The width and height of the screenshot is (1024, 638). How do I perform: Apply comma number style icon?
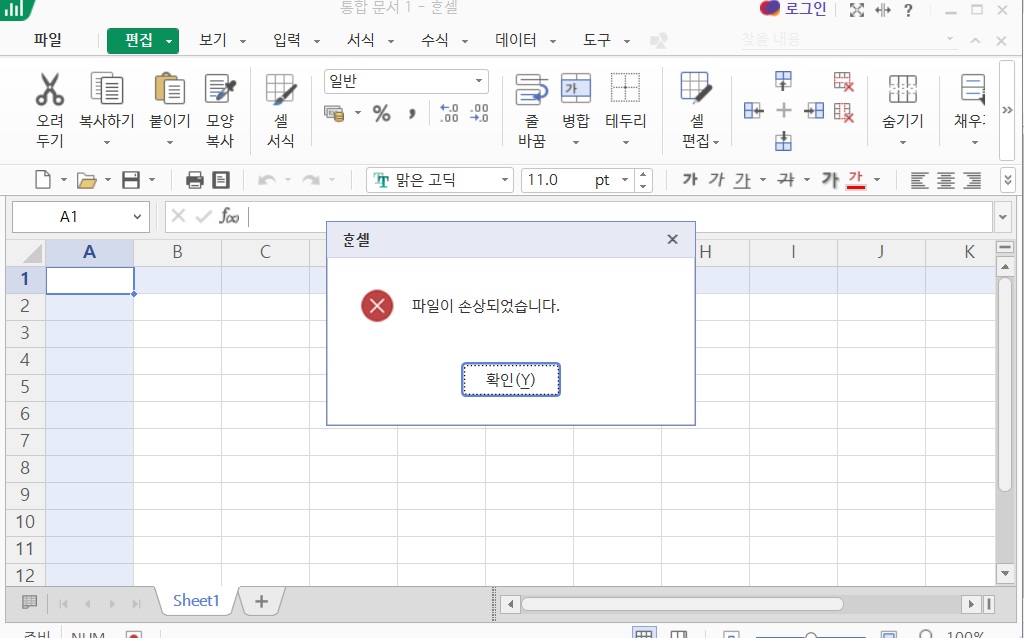coord(412,114)
